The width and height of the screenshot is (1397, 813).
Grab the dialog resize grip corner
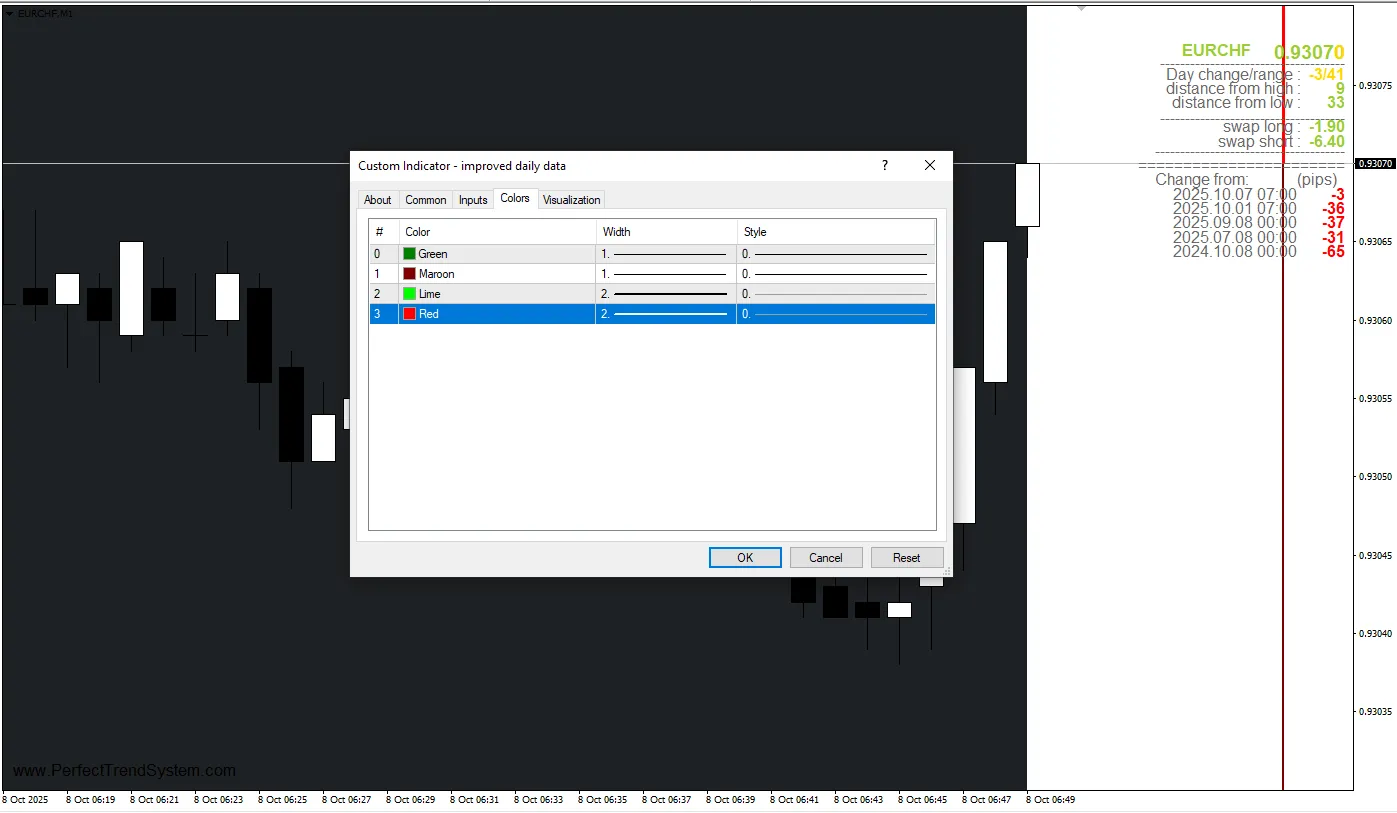pyautogui.click(x=946, y=571)
